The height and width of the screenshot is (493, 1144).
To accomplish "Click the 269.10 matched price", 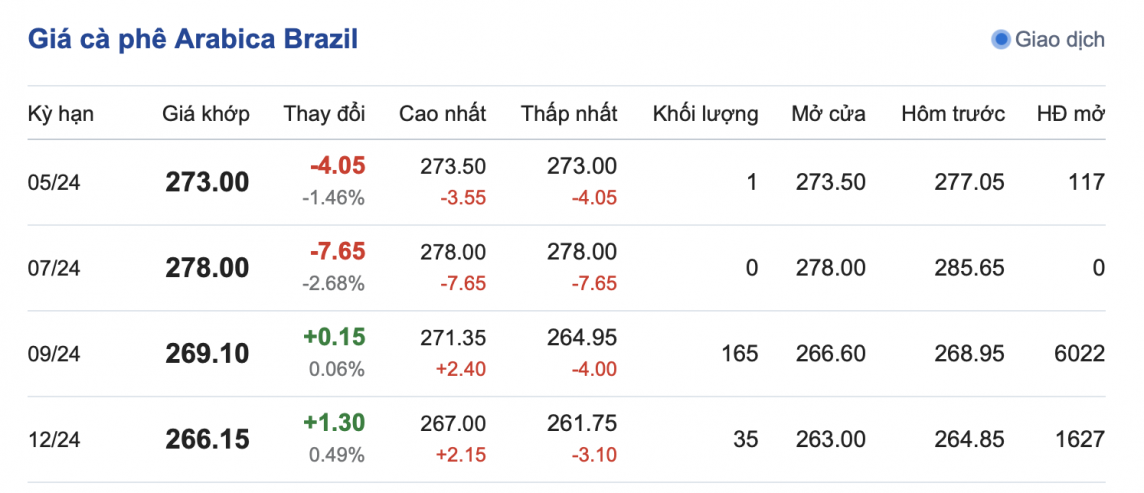I will (x=207, y=354).
